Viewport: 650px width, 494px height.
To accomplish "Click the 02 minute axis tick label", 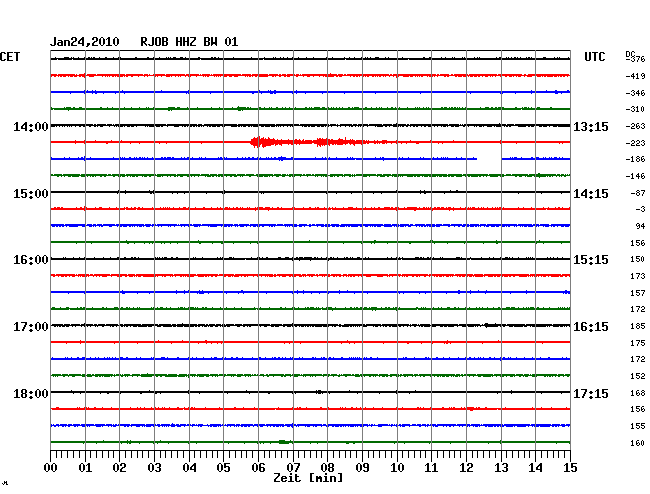I will coord(119,468).
